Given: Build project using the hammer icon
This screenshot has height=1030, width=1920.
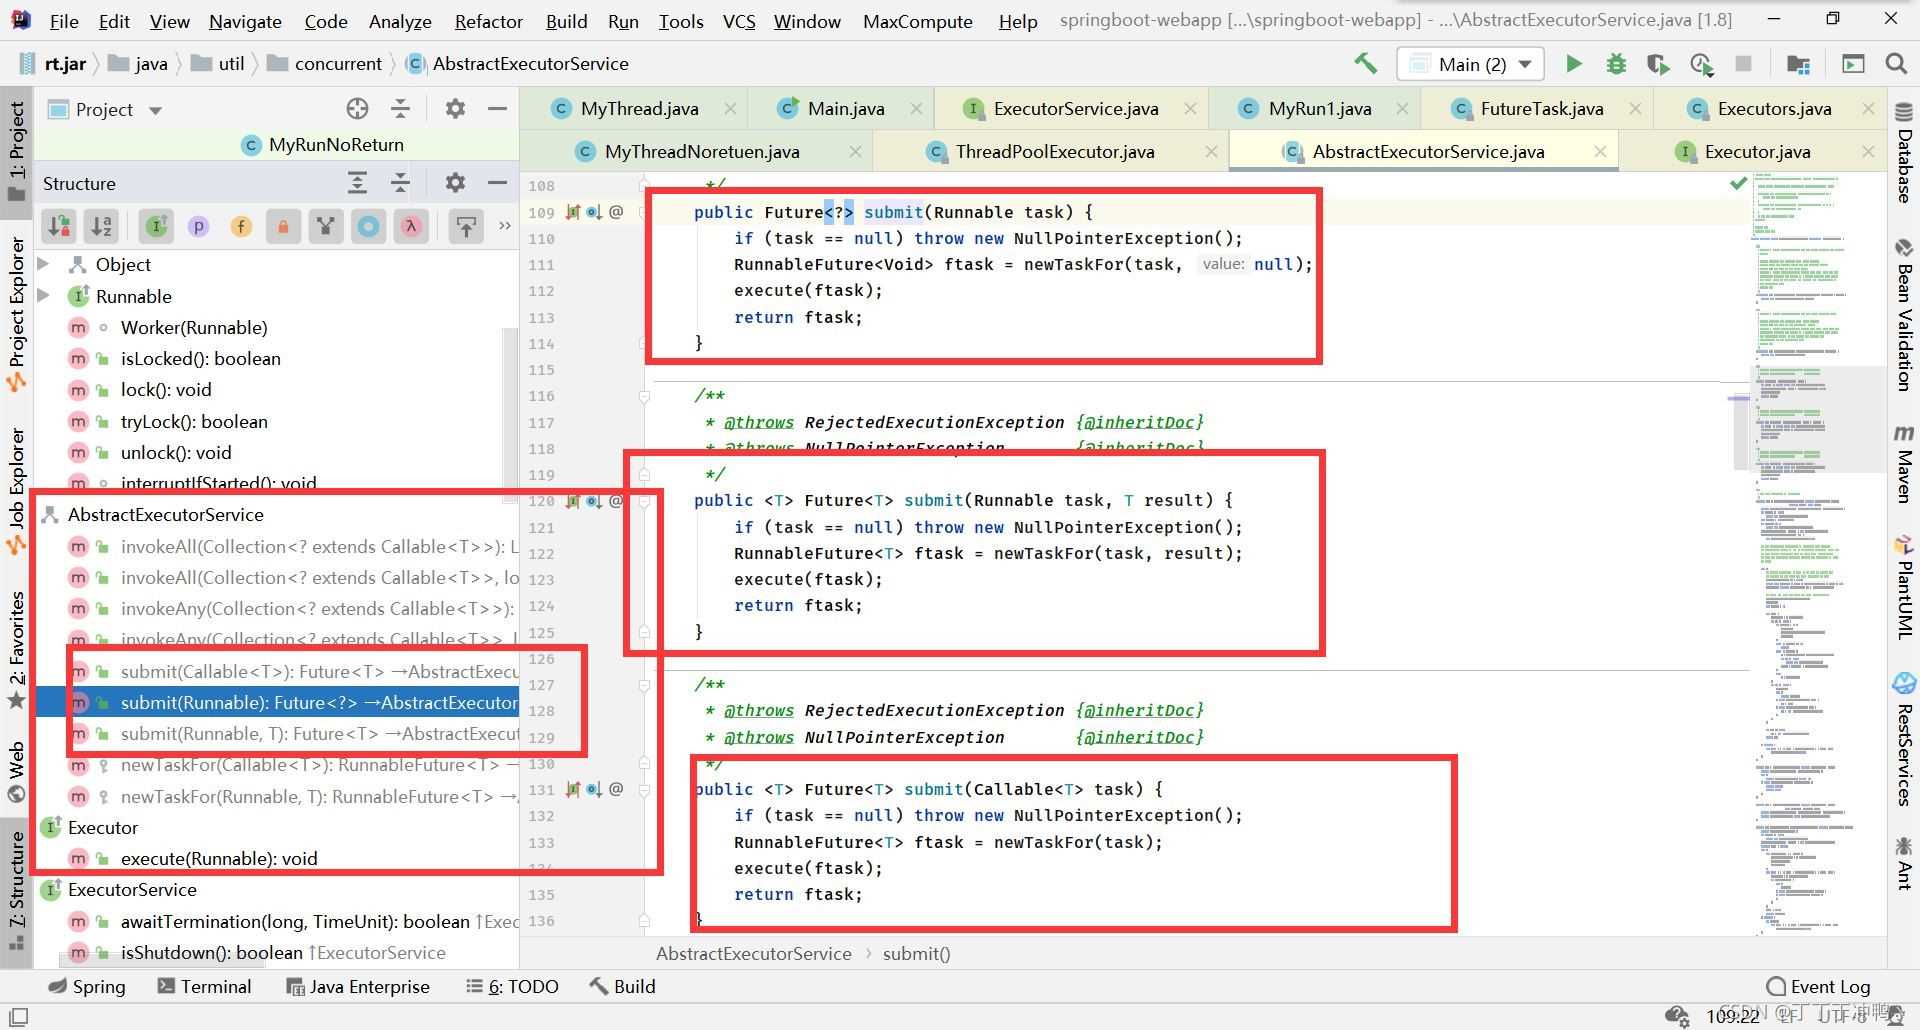Looking at the screenshot, I should pos(1366,64).
